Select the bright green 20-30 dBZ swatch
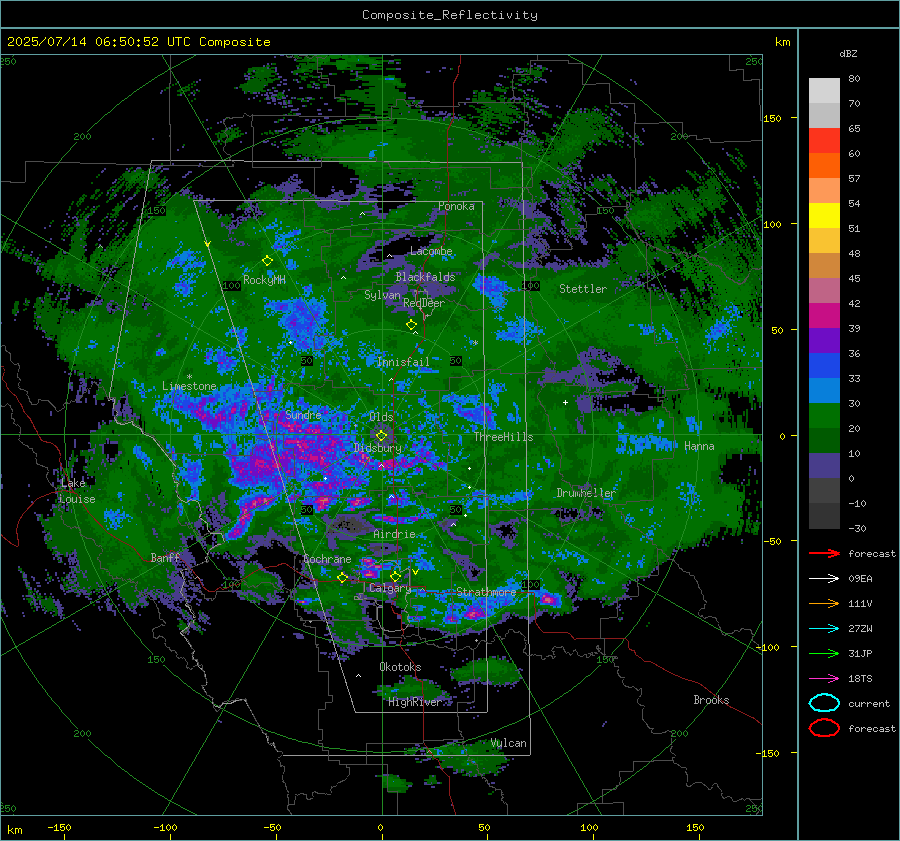900x841 pixels. pyautogui.click(x=824, y=416)
